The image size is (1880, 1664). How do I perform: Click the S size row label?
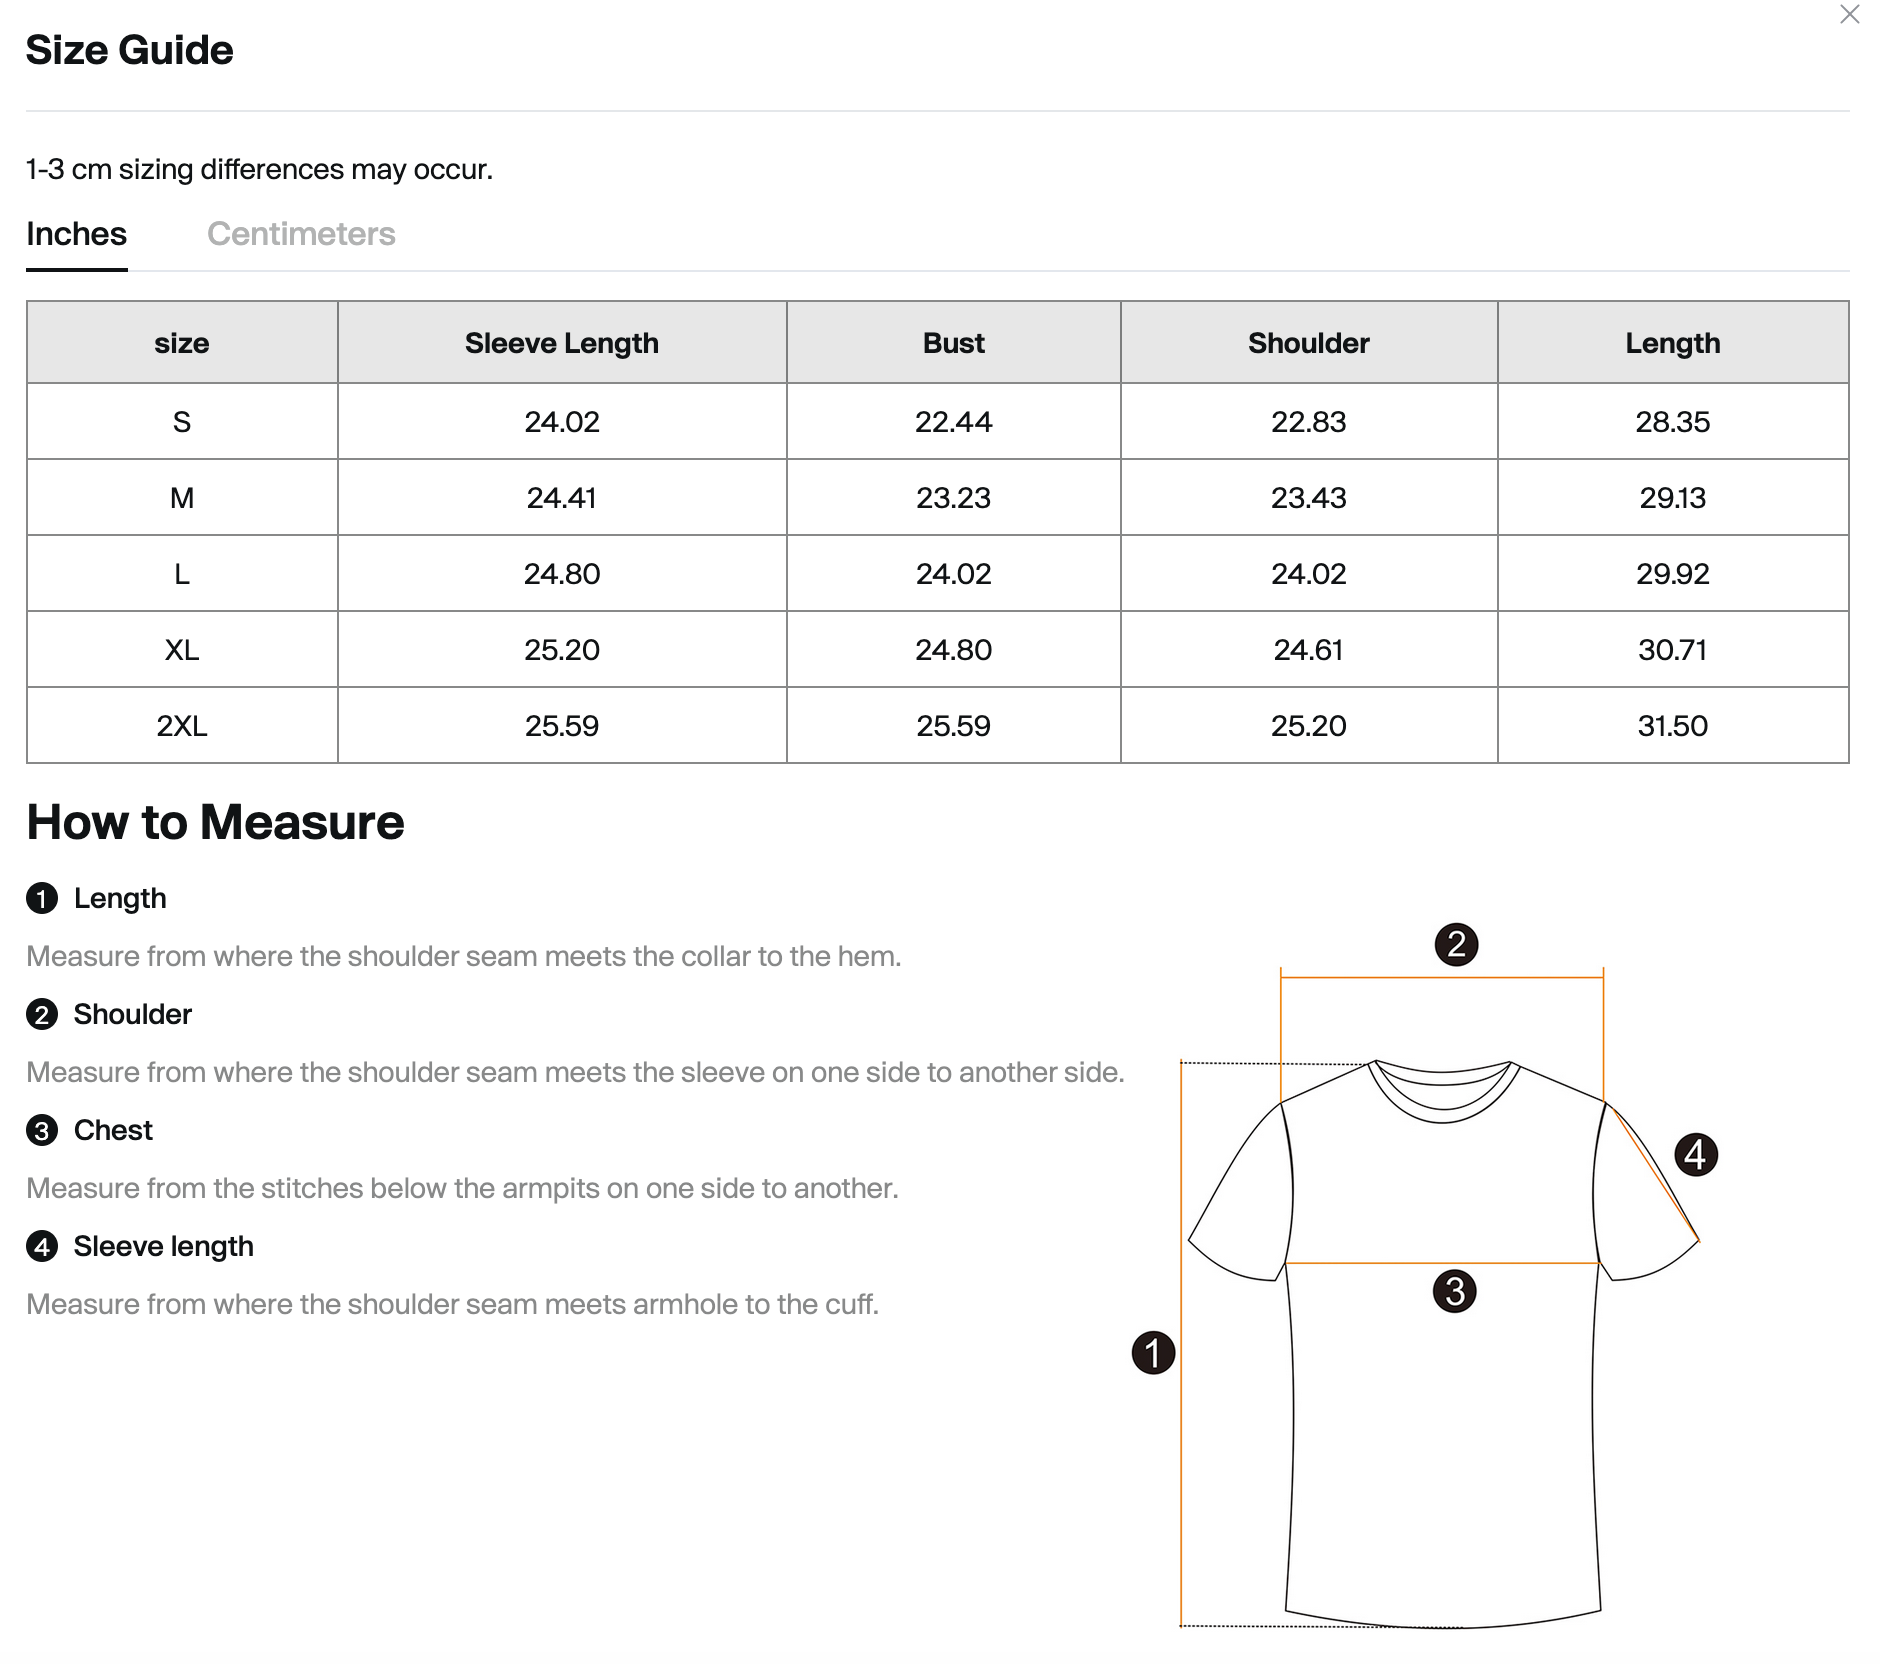point(182,422)
